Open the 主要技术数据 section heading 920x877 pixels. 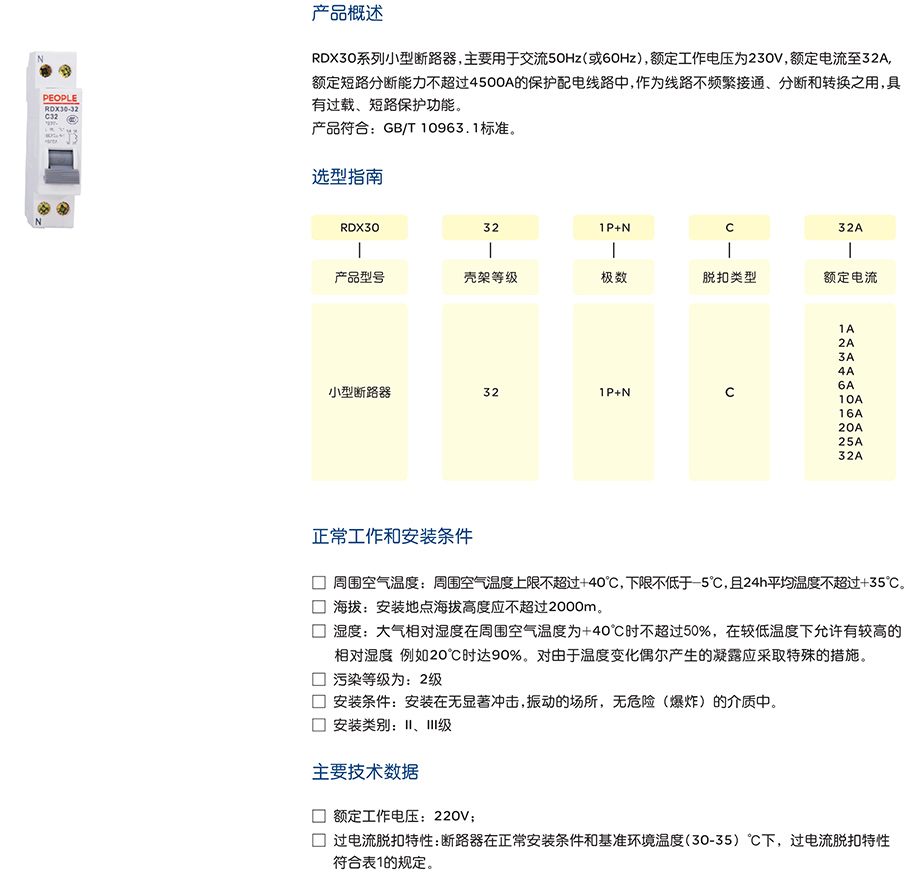click(365, 772)
